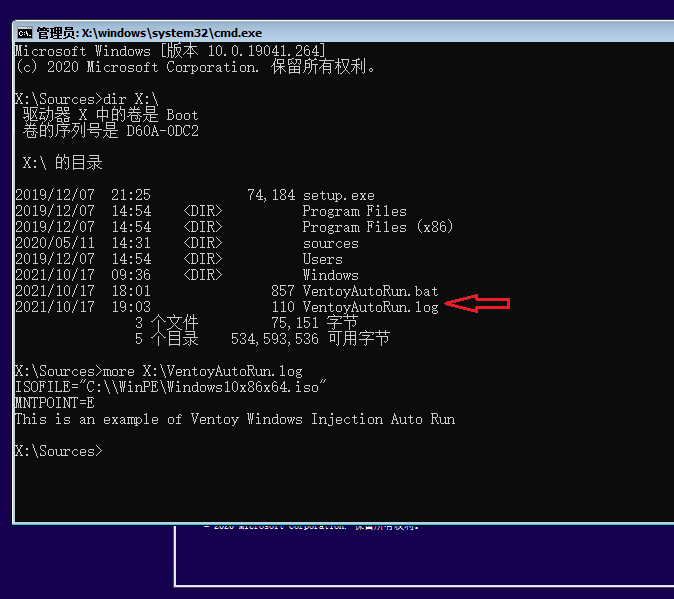Click the VentoyAutoRun.log file name in listing
This screenshot has width=674, height=599.
[x=370, y=307]
